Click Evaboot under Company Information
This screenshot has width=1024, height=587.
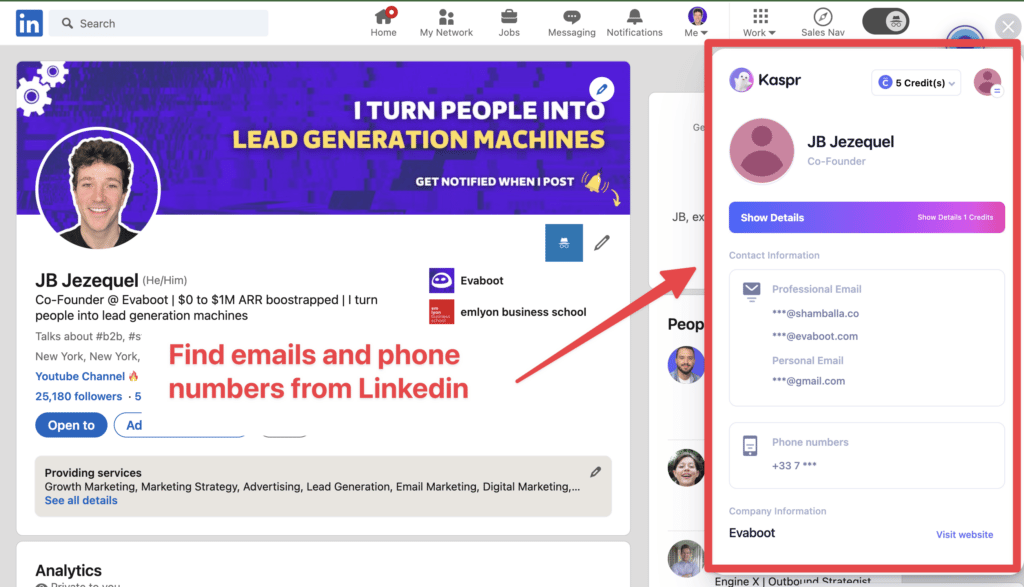(752, 533)
